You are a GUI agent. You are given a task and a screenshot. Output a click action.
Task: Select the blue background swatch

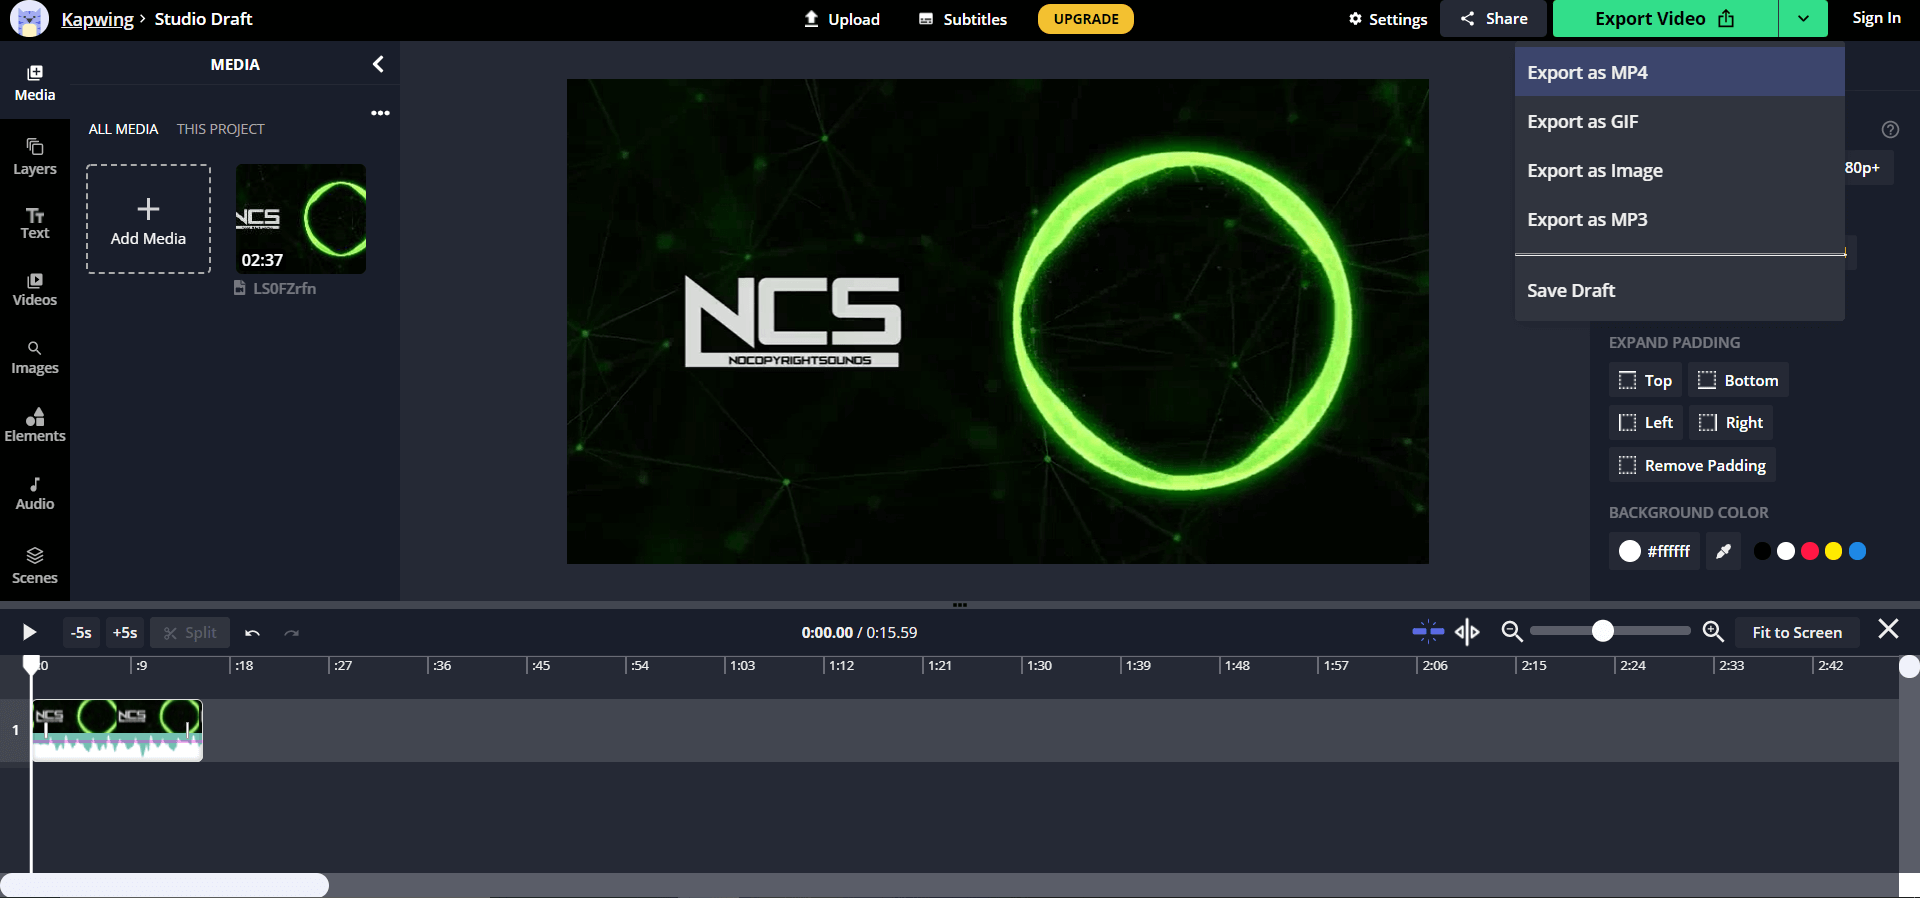click(1857, 551)
